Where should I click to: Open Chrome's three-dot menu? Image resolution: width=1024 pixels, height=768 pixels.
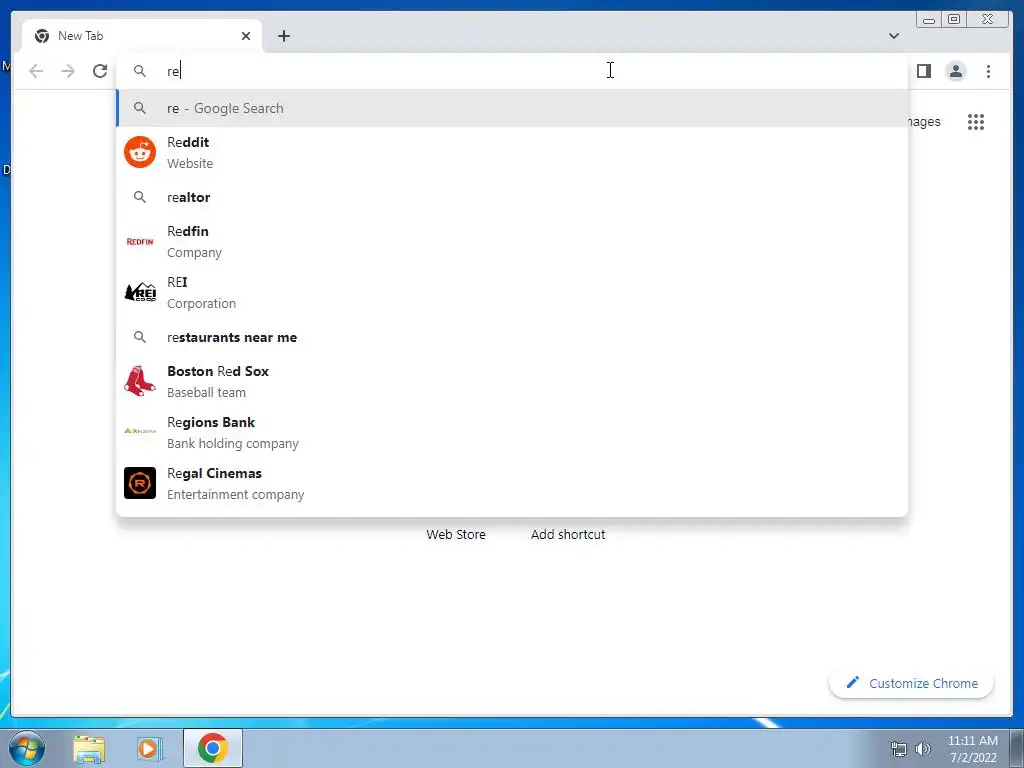[x=988, y=71]
